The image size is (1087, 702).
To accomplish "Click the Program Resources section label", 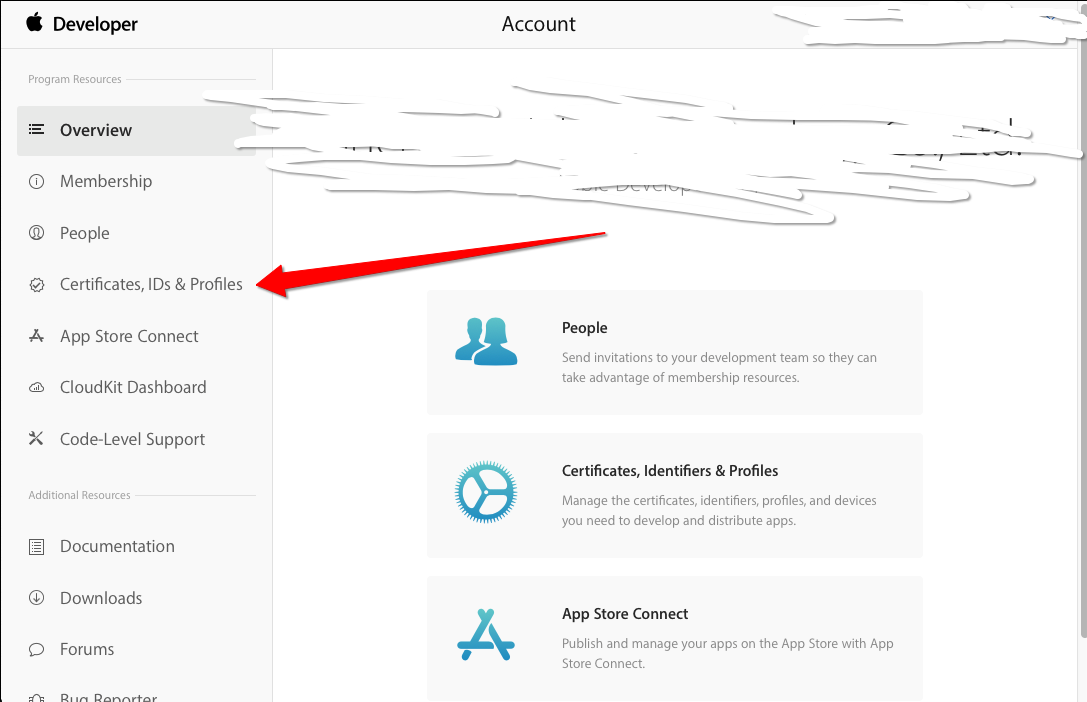I will coord(75,80).
